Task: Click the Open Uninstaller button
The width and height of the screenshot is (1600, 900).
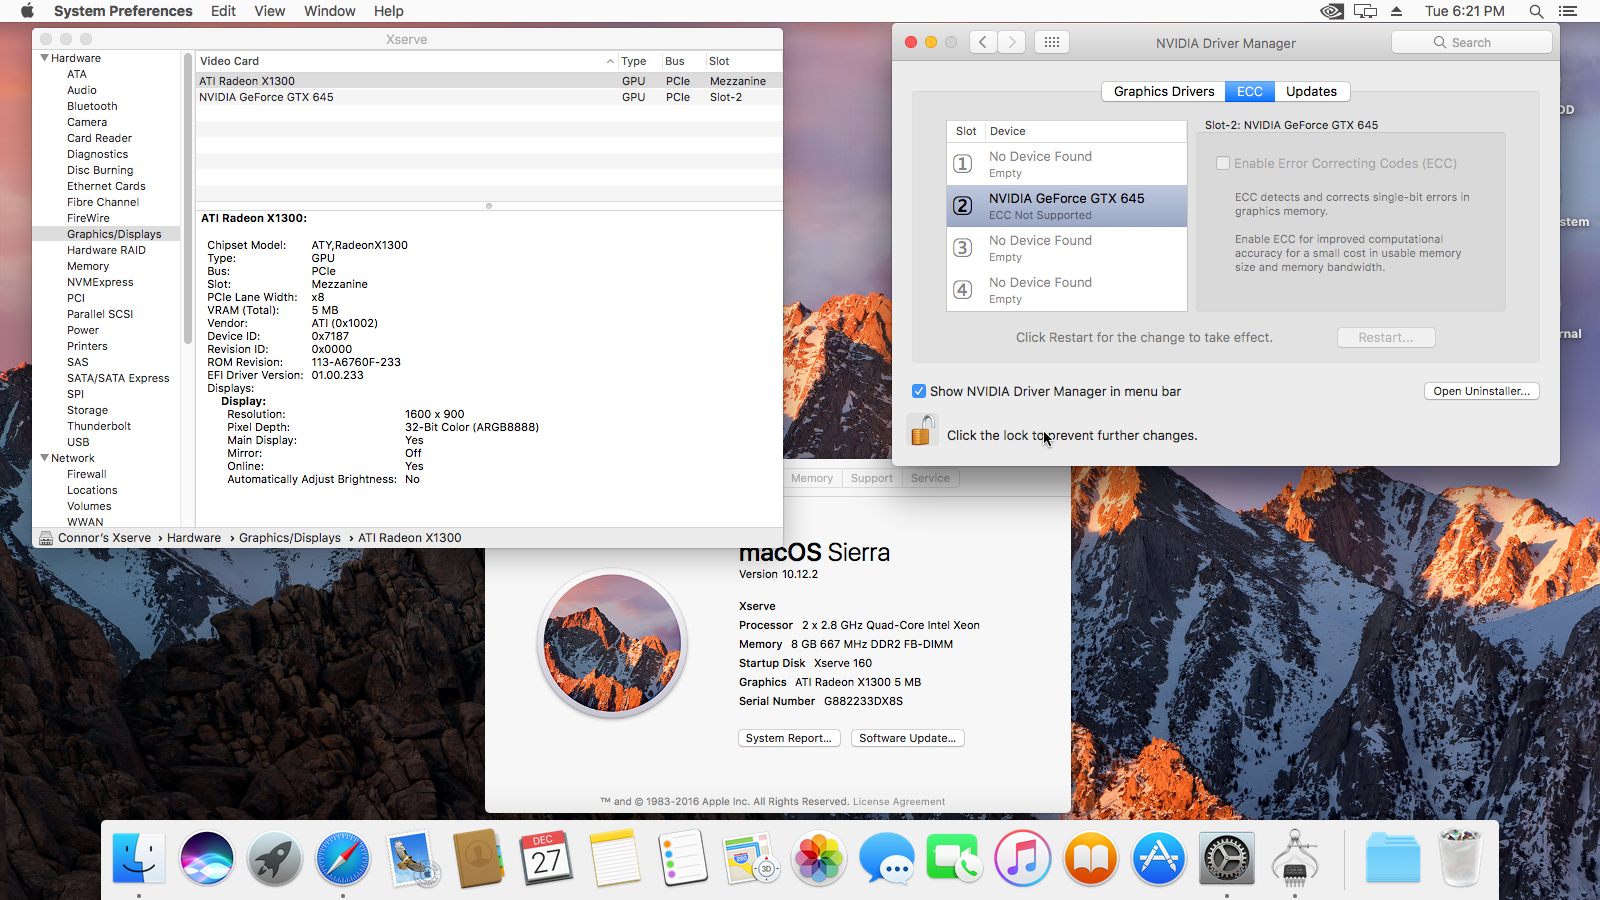Action: point(1481,391)
